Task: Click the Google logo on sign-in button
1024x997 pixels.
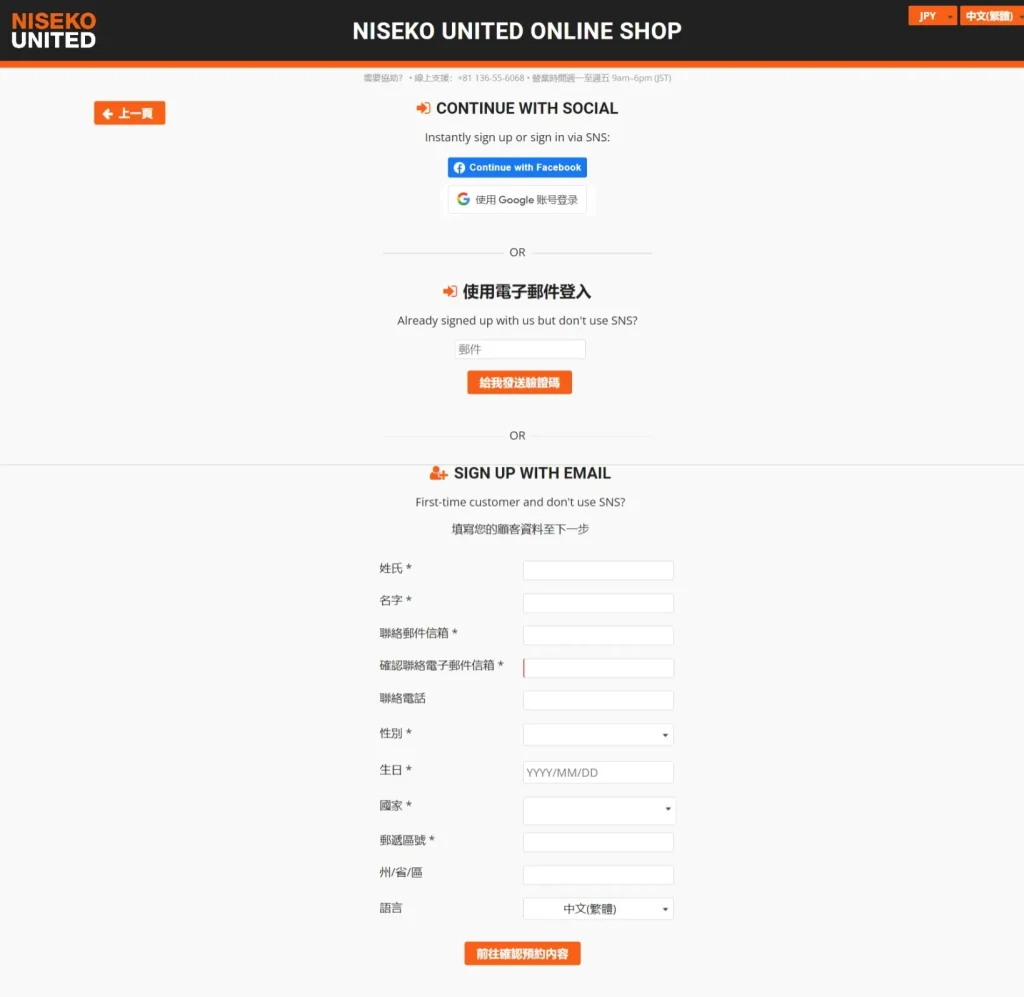Action: (x=463, y=199)
